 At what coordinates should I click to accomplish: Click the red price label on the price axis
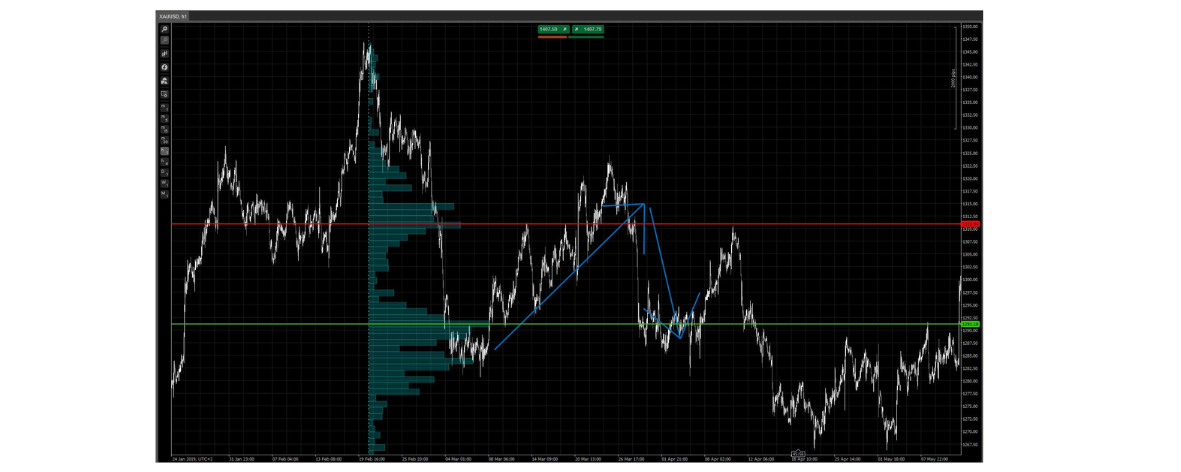coord(971,224)
